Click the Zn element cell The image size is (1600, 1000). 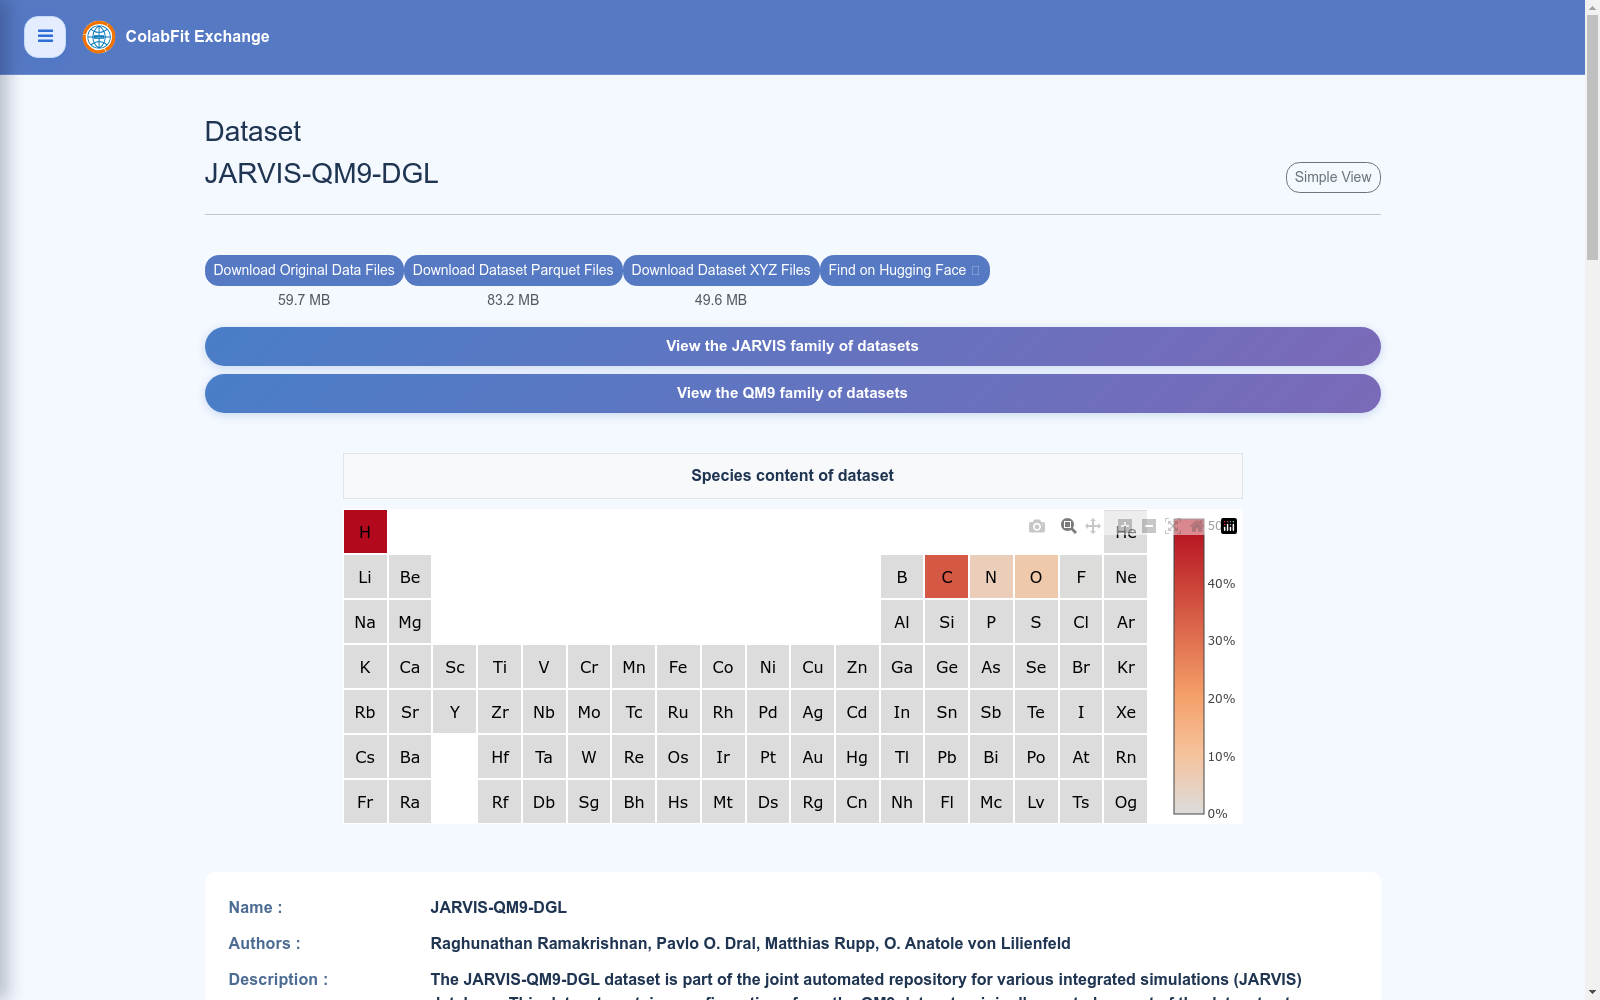tap(857, 667)
